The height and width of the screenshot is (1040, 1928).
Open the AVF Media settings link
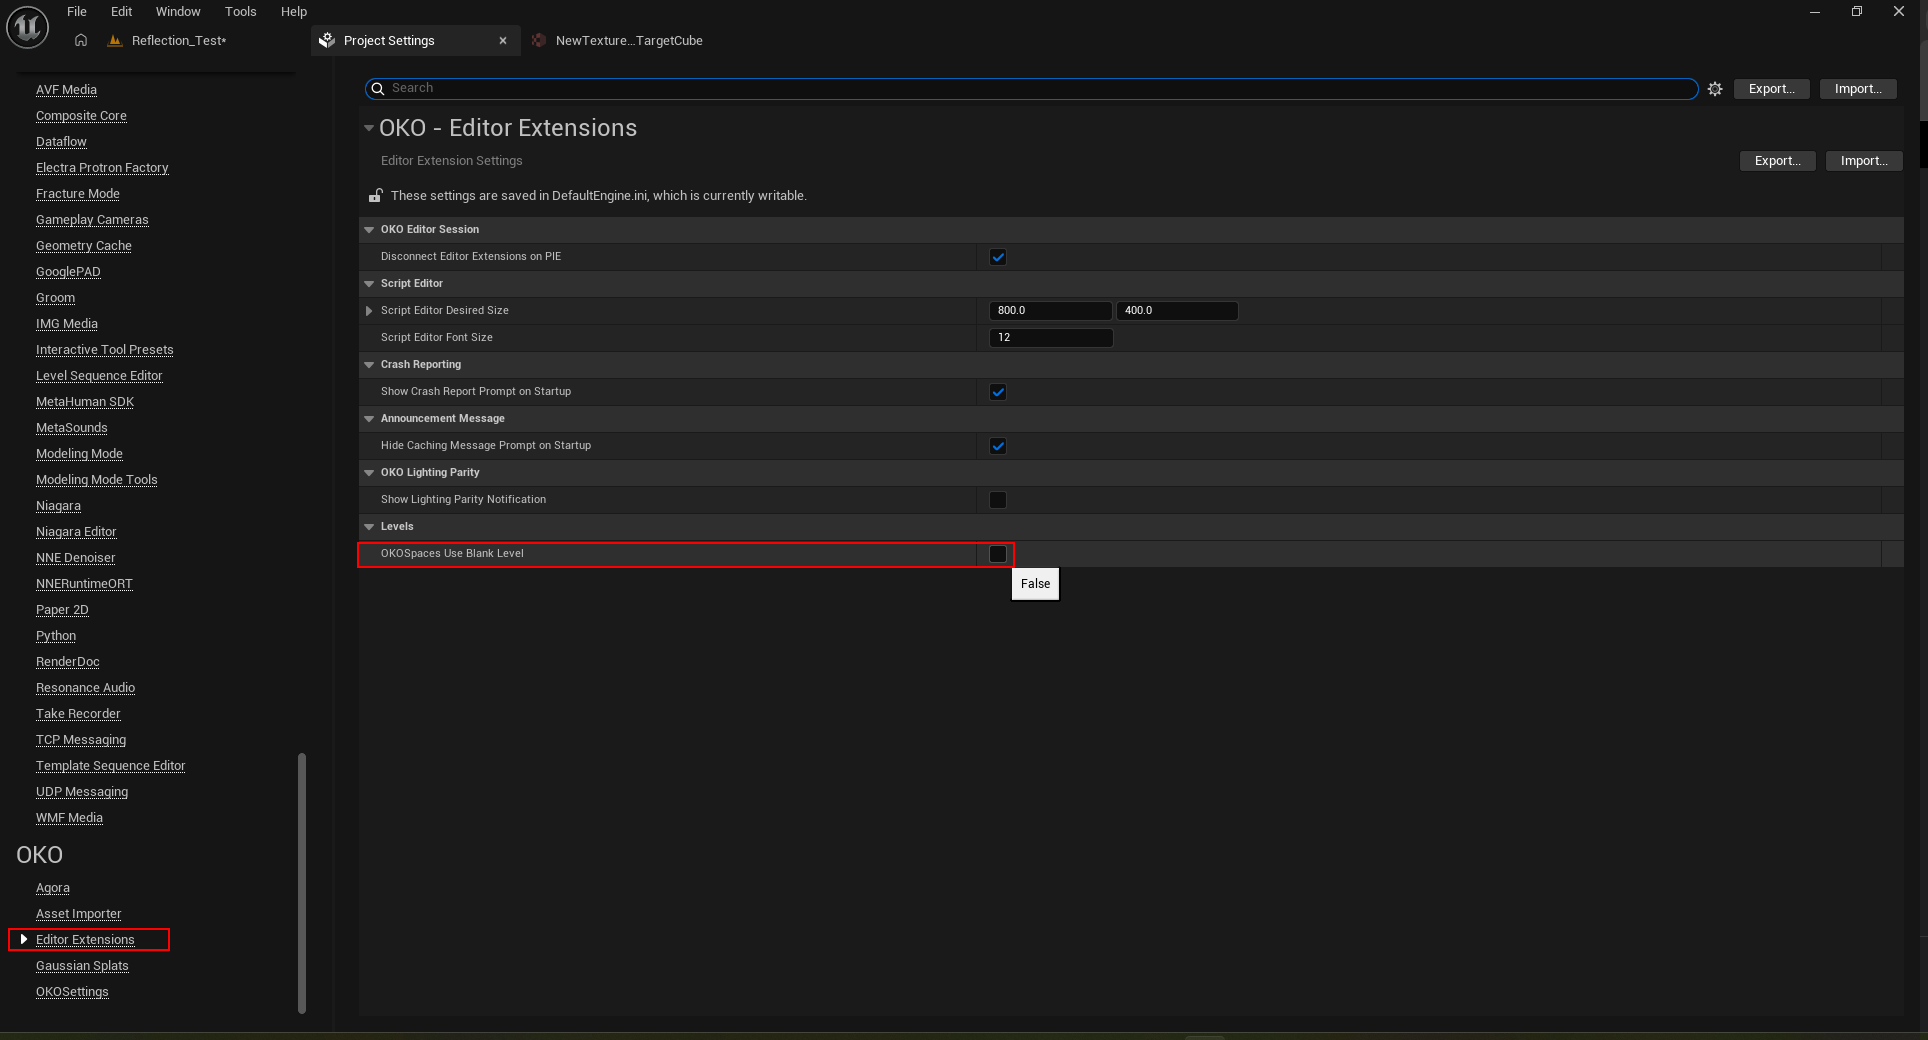66,90
